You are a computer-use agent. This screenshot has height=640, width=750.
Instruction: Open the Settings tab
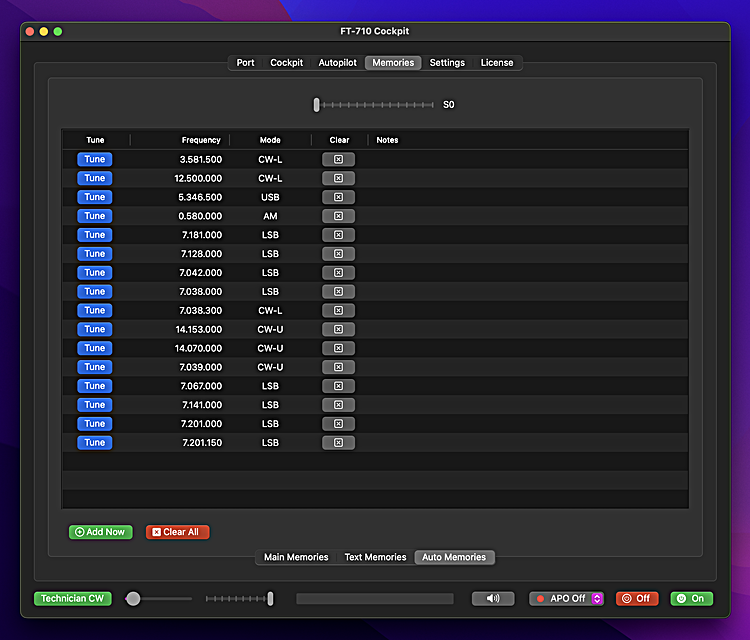click(x=447, y=63)
